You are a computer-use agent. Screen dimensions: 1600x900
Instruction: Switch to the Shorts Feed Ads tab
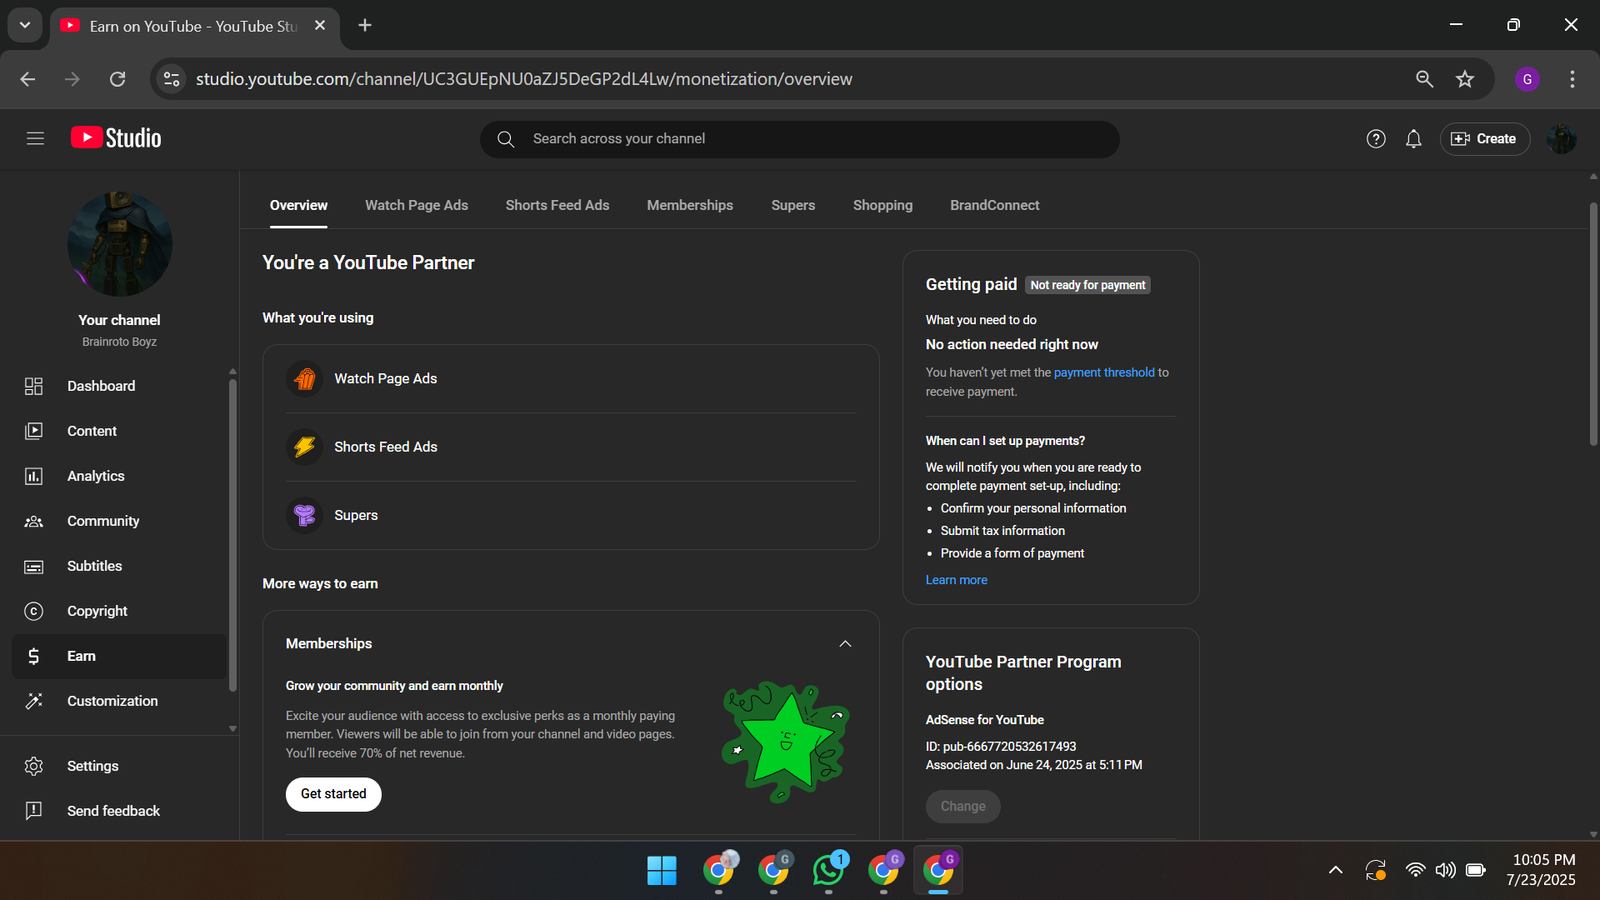tap(557, 205)
